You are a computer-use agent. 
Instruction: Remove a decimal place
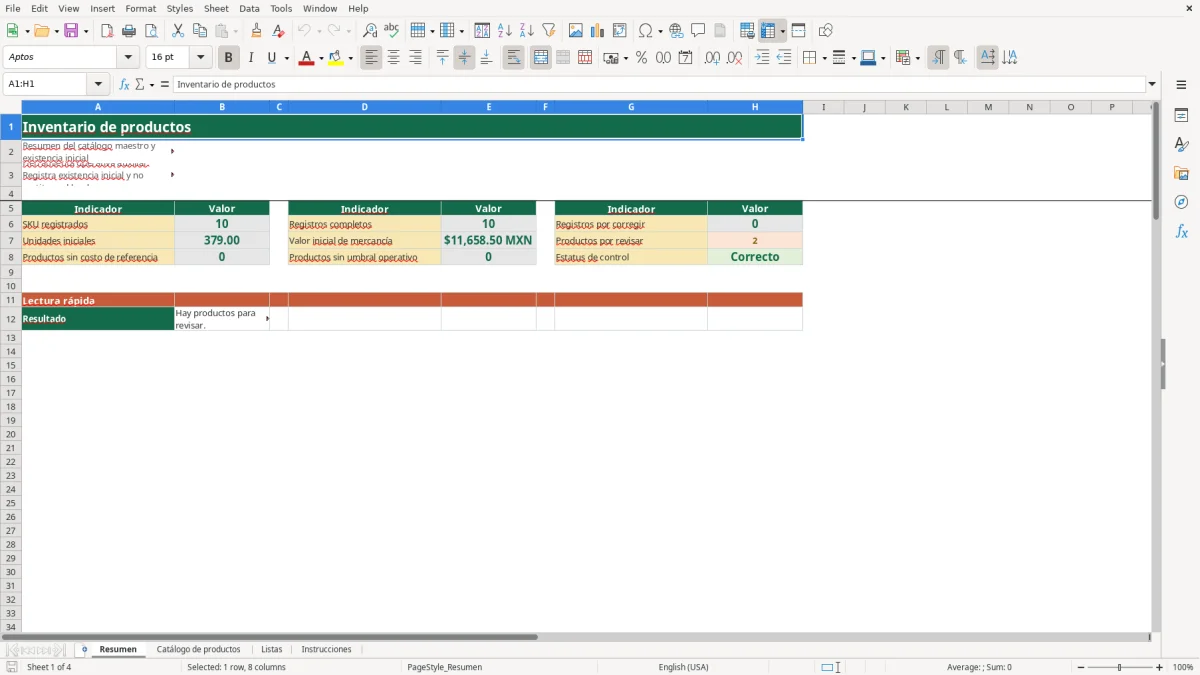coord(734,58)
